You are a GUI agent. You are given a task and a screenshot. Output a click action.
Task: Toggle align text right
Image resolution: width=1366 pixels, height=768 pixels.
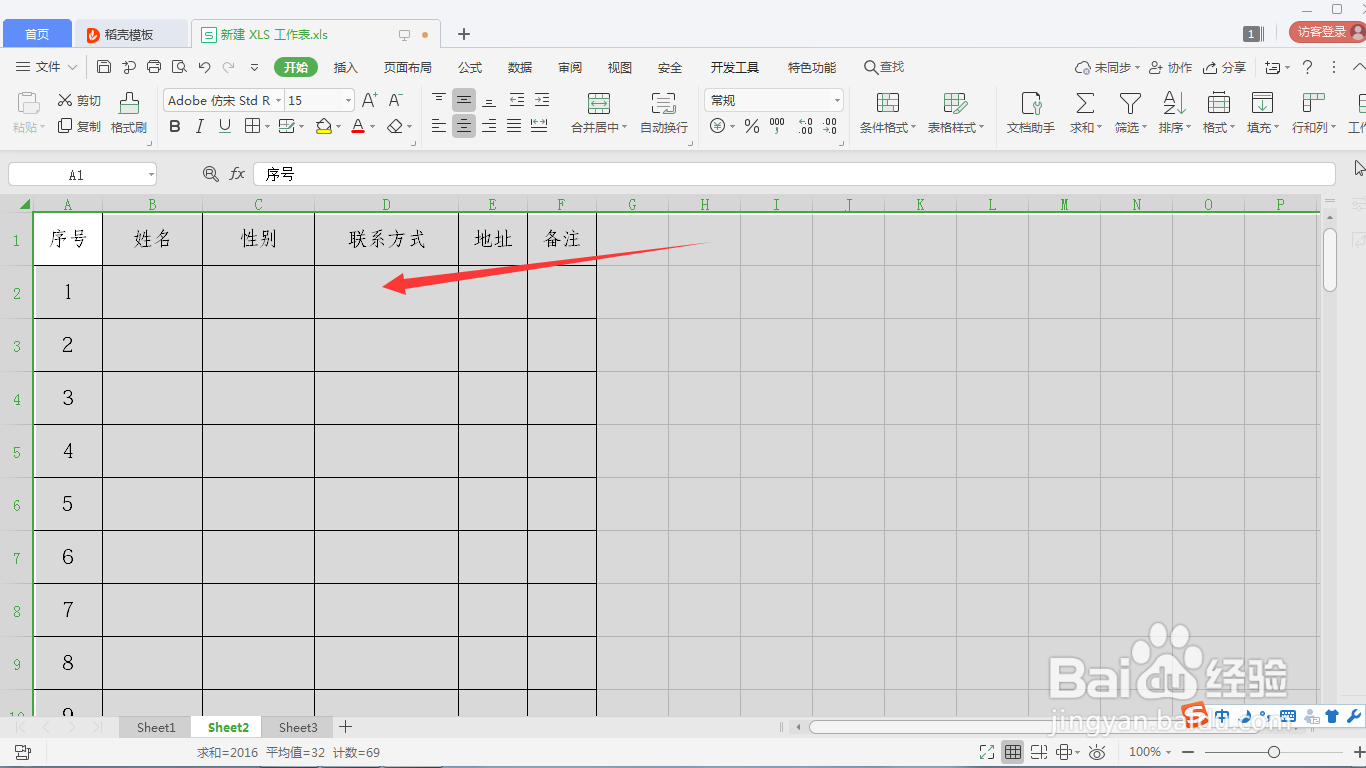click(x=489, y=126)
